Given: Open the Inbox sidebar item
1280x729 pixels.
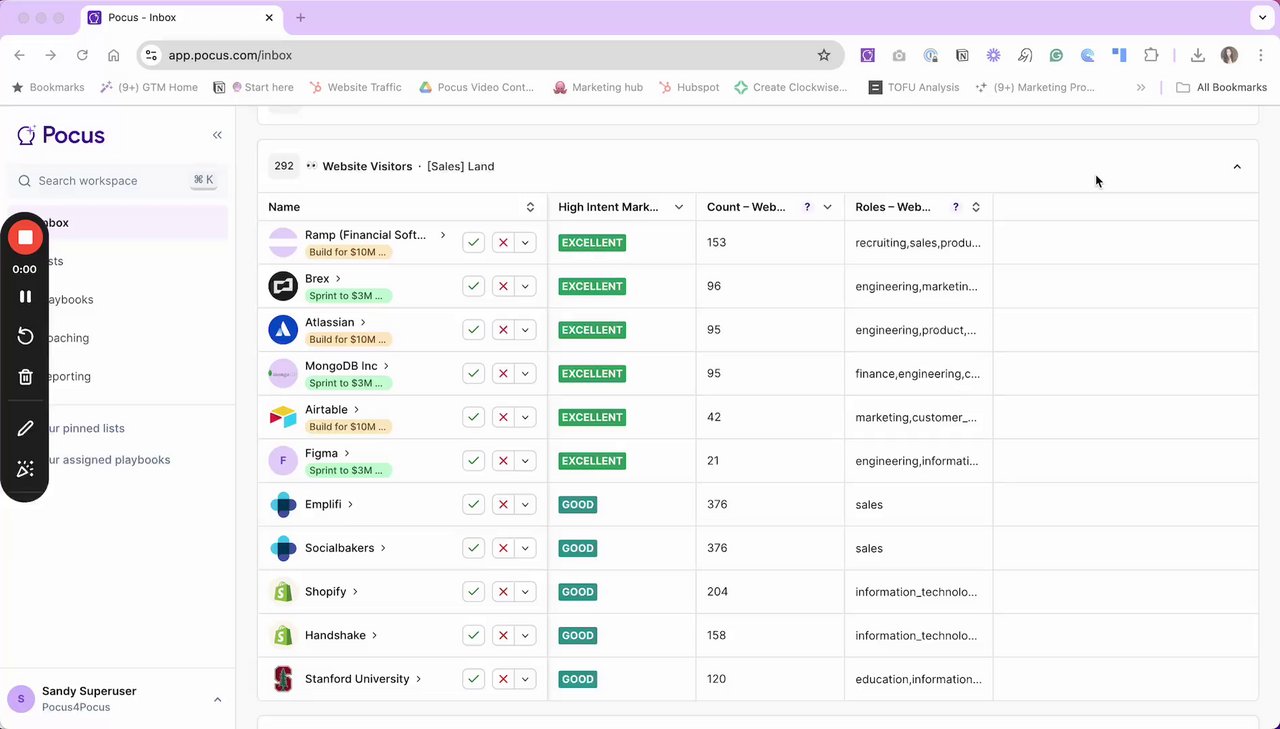Looking at the screenshot, I should point(118,223).
